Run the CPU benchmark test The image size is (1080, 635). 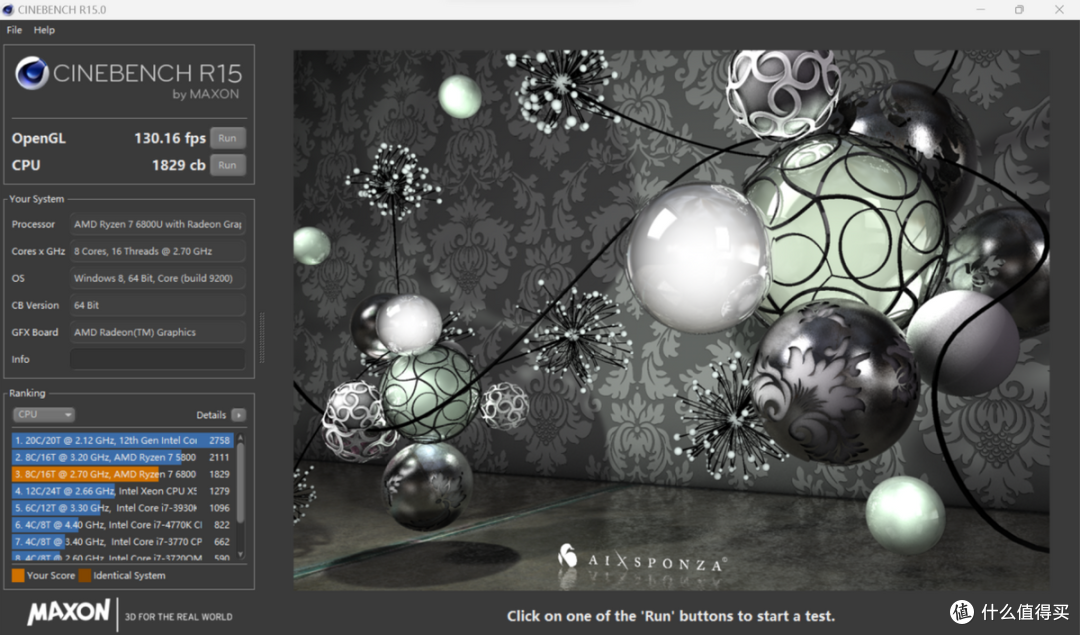pyautogui.click(x=227, y=165)
